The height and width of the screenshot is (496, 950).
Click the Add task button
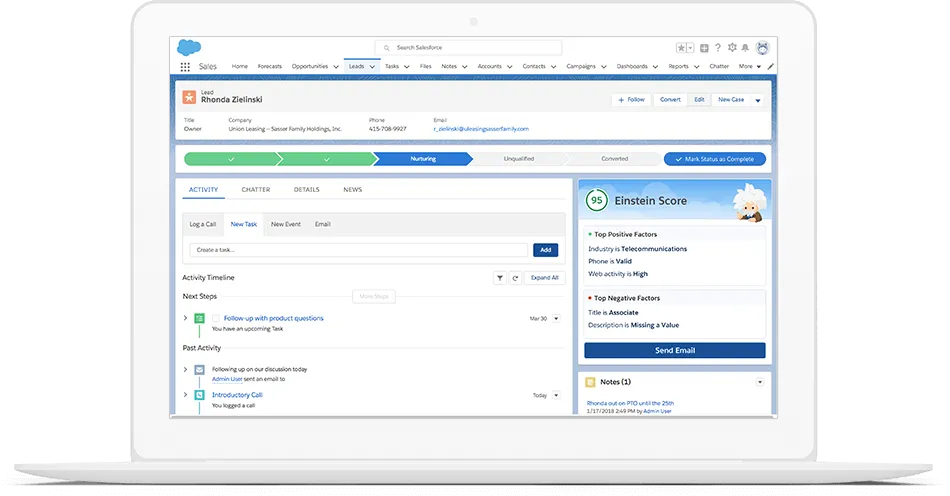tap(545, 250)
